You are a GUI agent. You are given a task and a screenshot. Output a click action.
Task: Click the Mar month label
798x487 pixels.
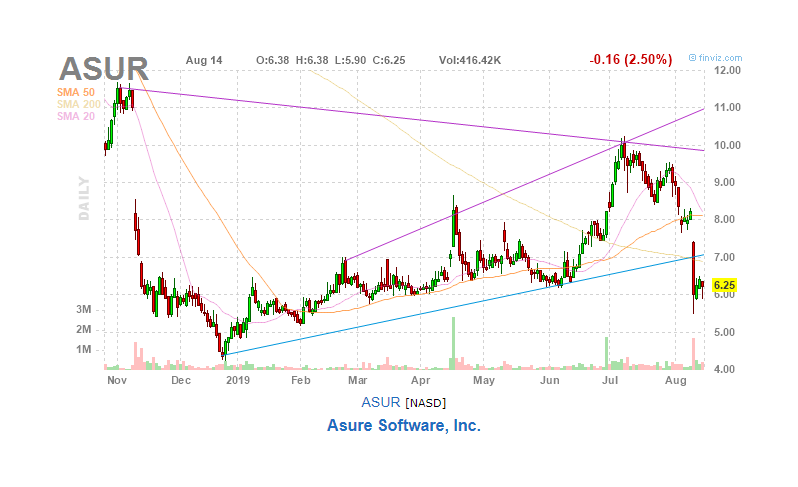(357, 380)
